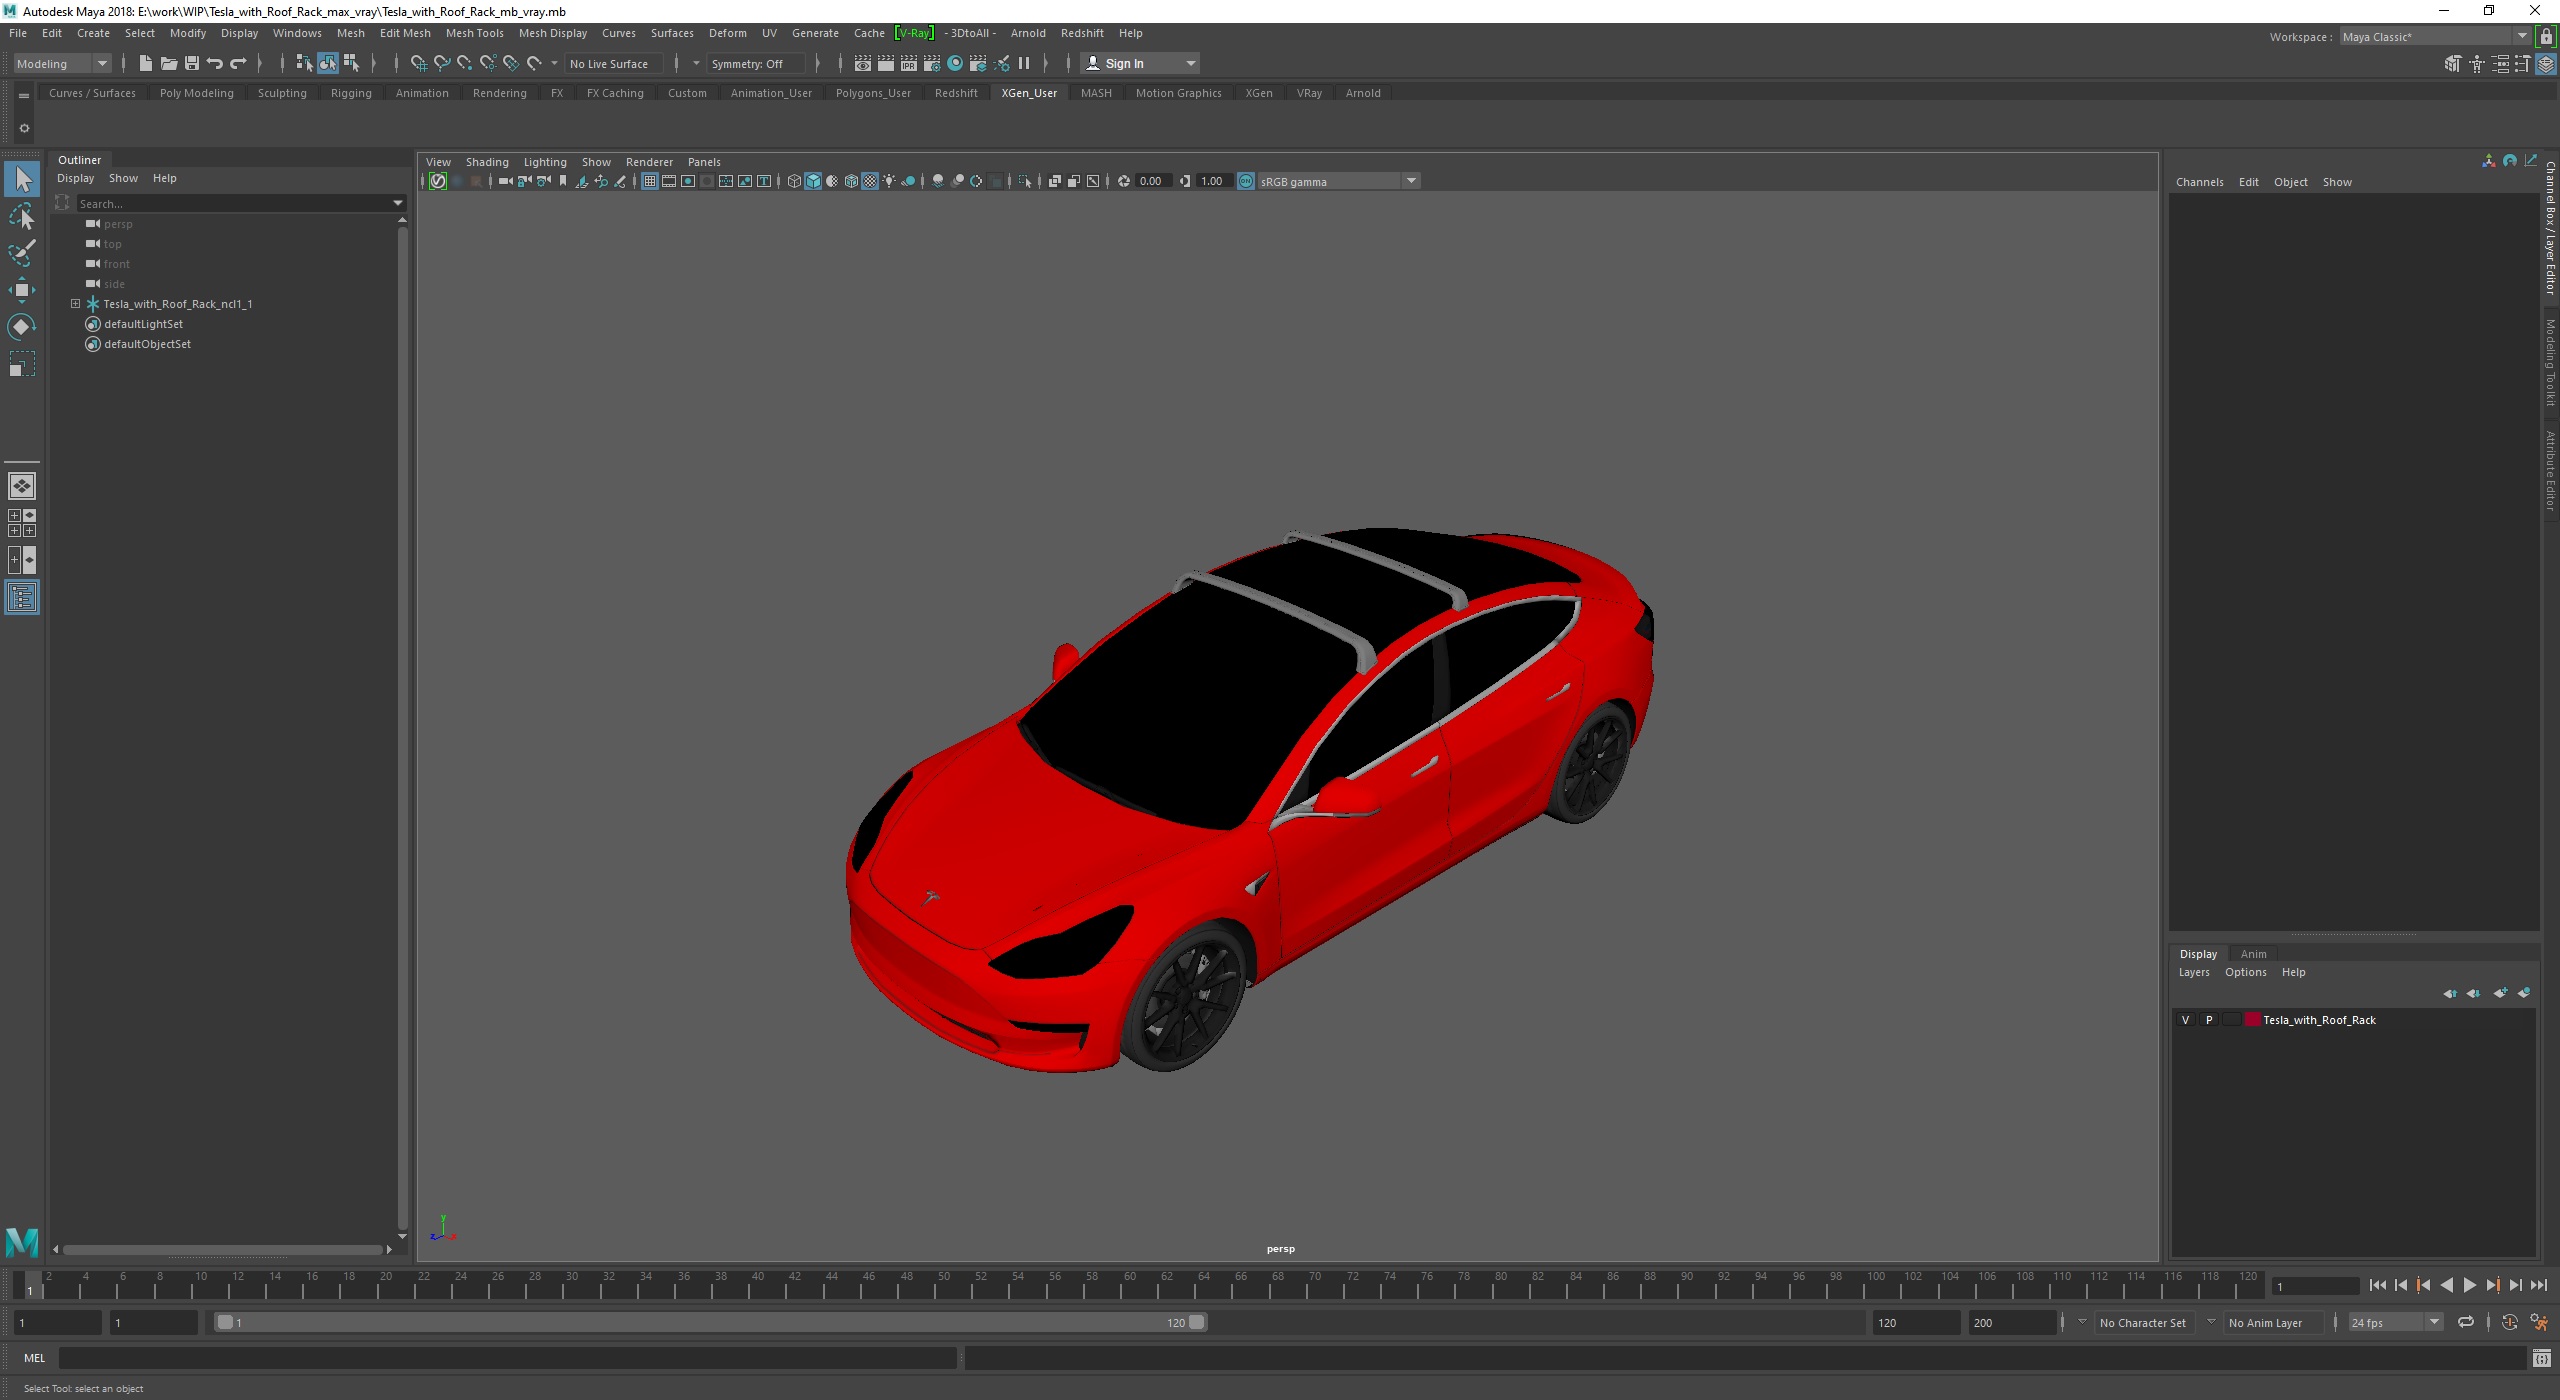Expand Tesla_with_Roof_Rack_ncl1_1 node
The width and height of the screenshot is (2560, 1400).
75,303
